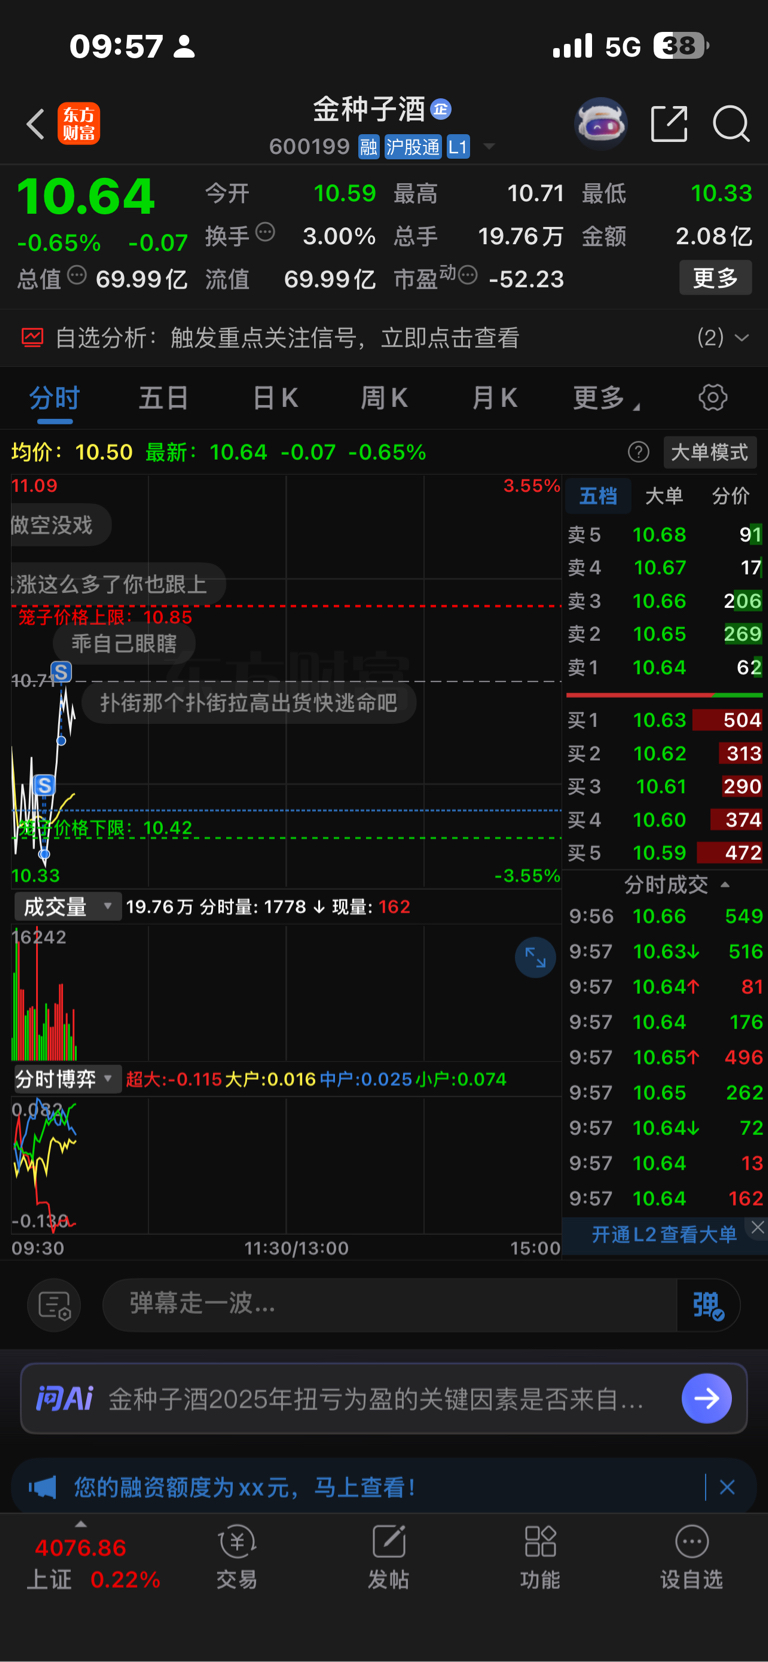
Task: Switch to 分时 chart tab
Action: (x=54, y=398)
